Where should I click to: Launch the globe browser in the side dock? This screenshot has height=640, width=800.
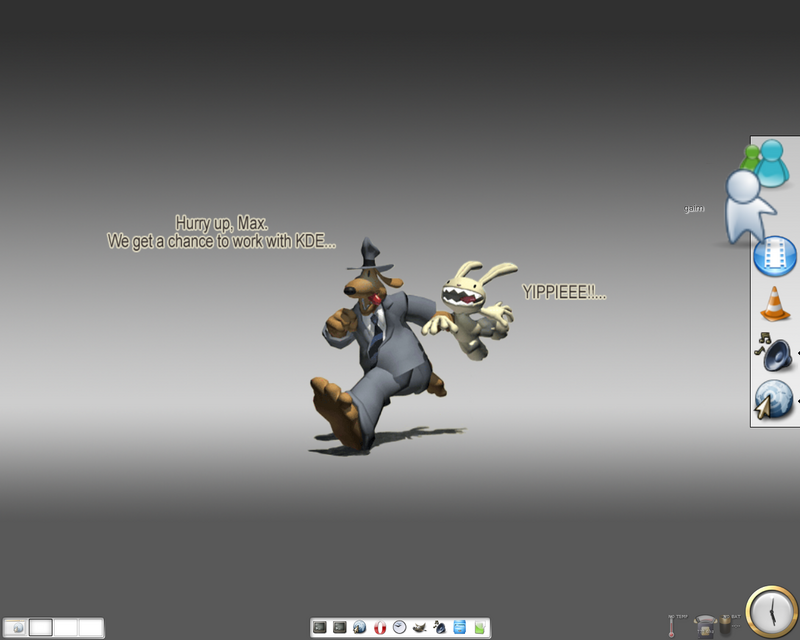(x=773, y=400)
